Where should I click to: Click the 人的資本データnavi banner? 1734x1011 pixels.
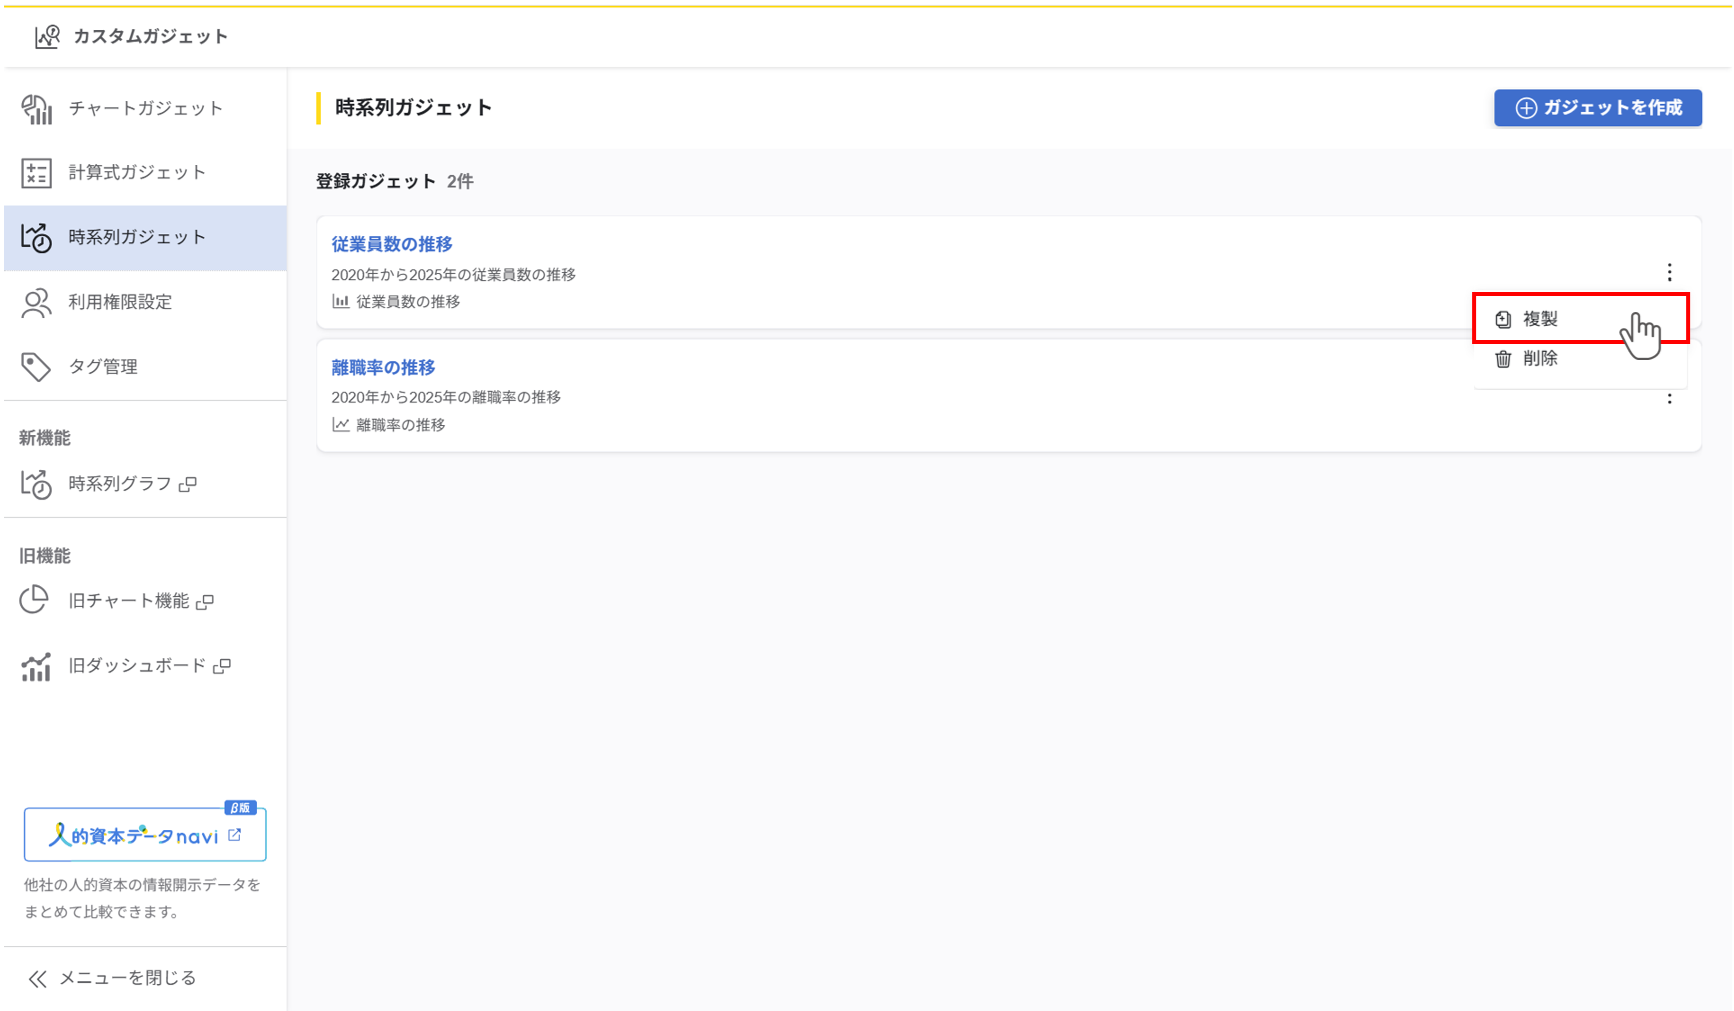pyautogui.click(x=145, y=835)
